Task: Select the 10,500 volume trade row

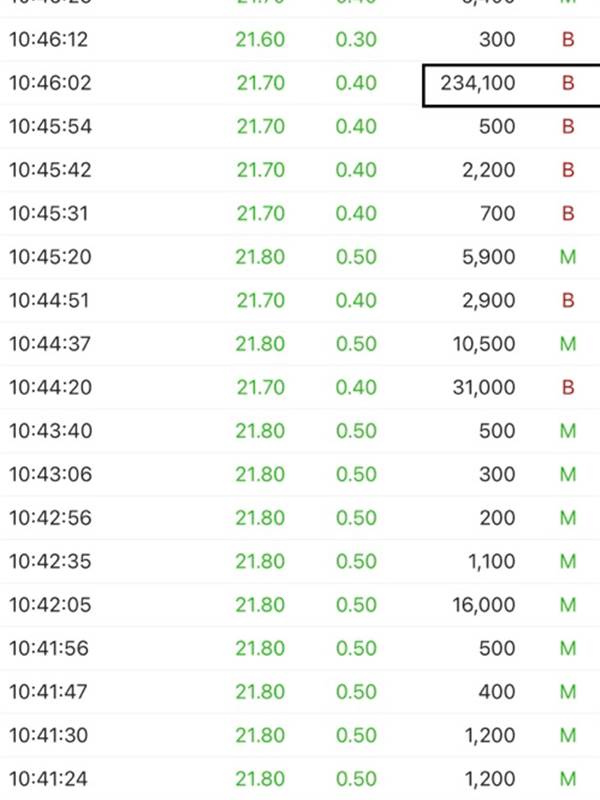Action: [x=300, y=344]
